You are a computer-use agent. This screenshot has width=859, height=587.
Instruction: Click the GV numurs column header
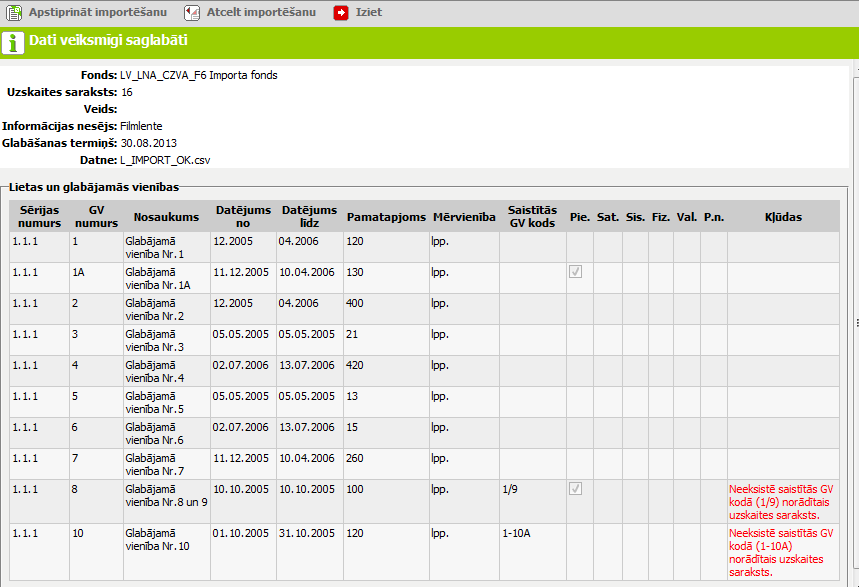click(96, 217)
